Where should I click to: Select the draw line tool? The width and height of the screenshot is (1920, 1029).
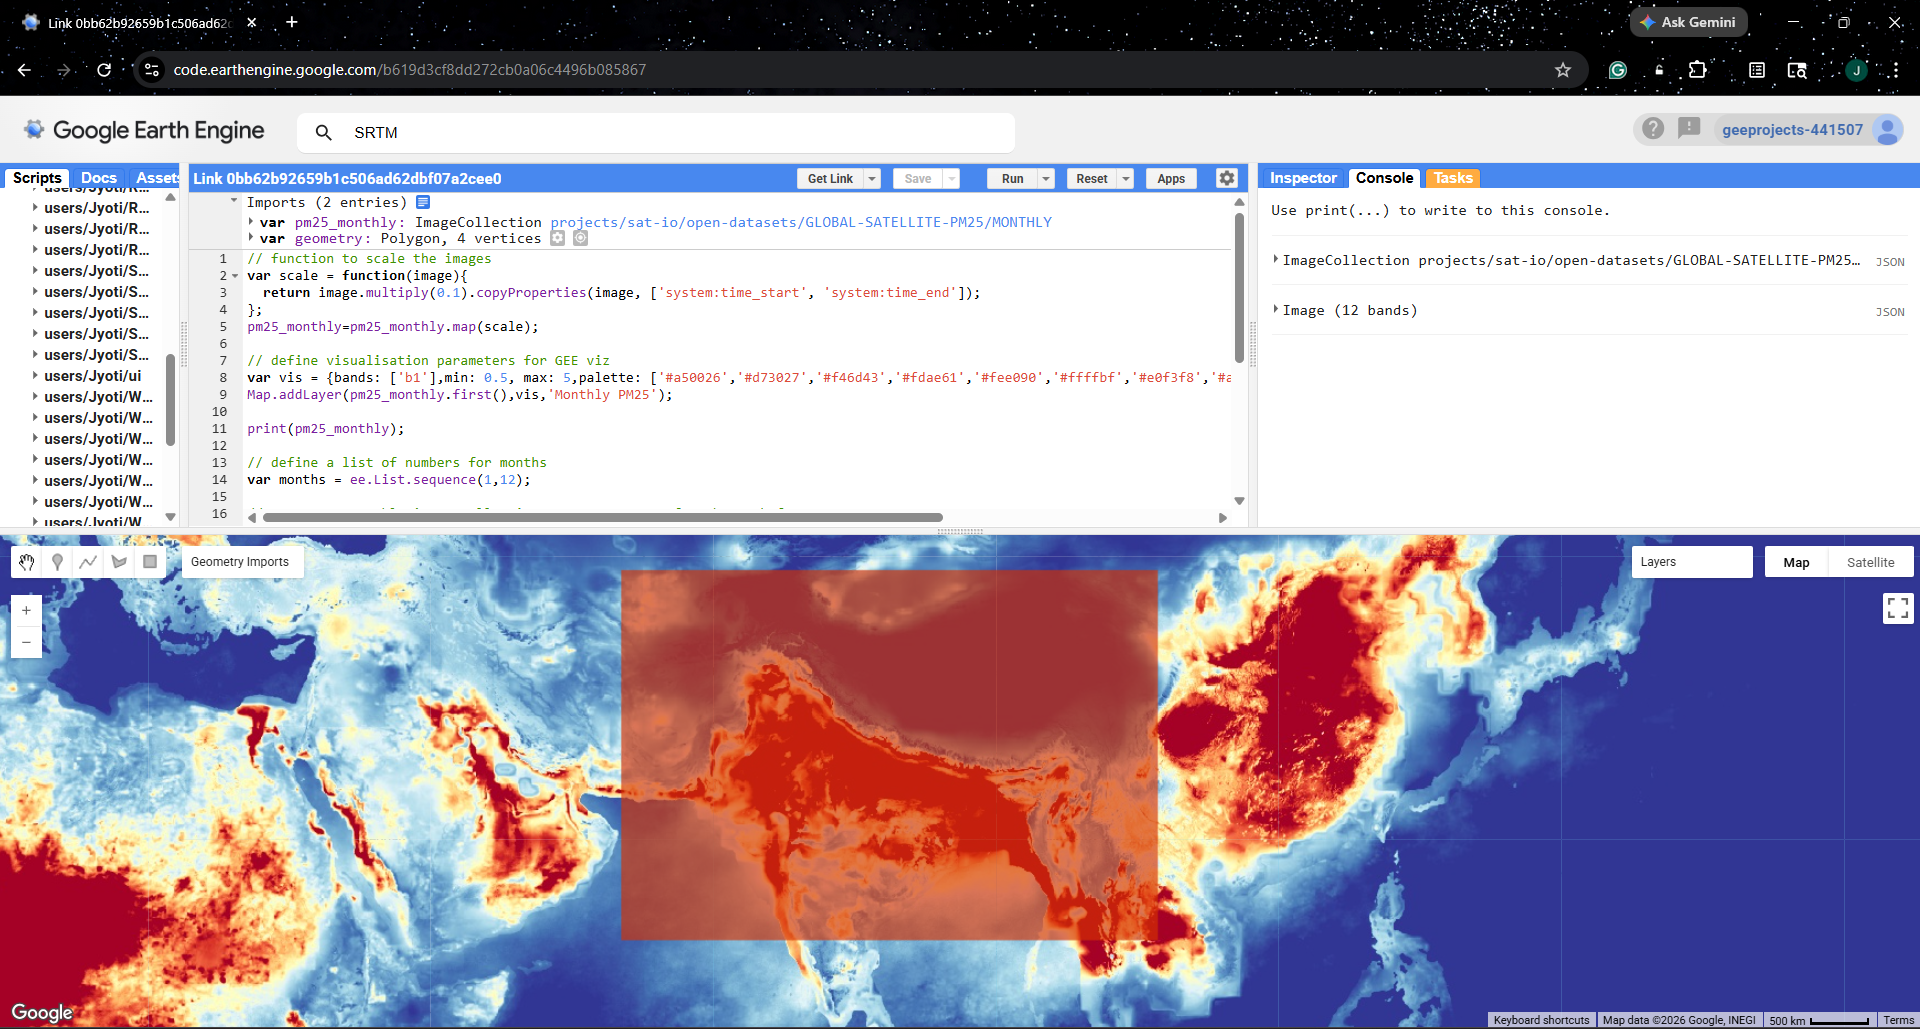(x=88, y=562)
